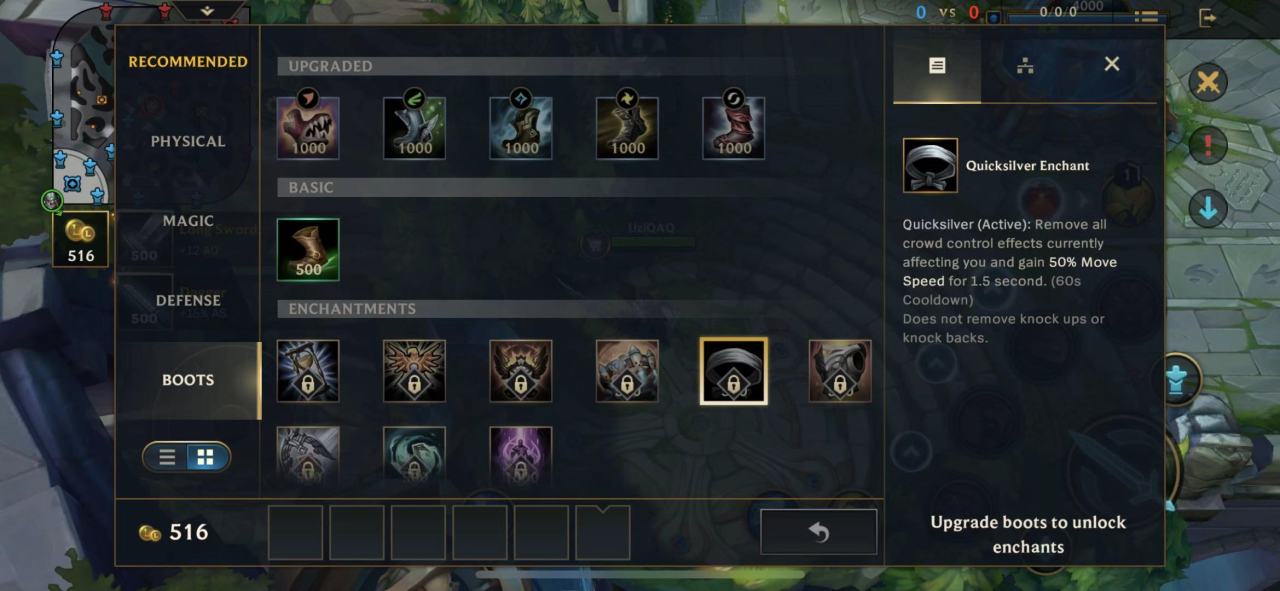1280x591 pixels.
Task: Select the first empty inventory slot
Action: pyautogui.click(x=296, y=533)
